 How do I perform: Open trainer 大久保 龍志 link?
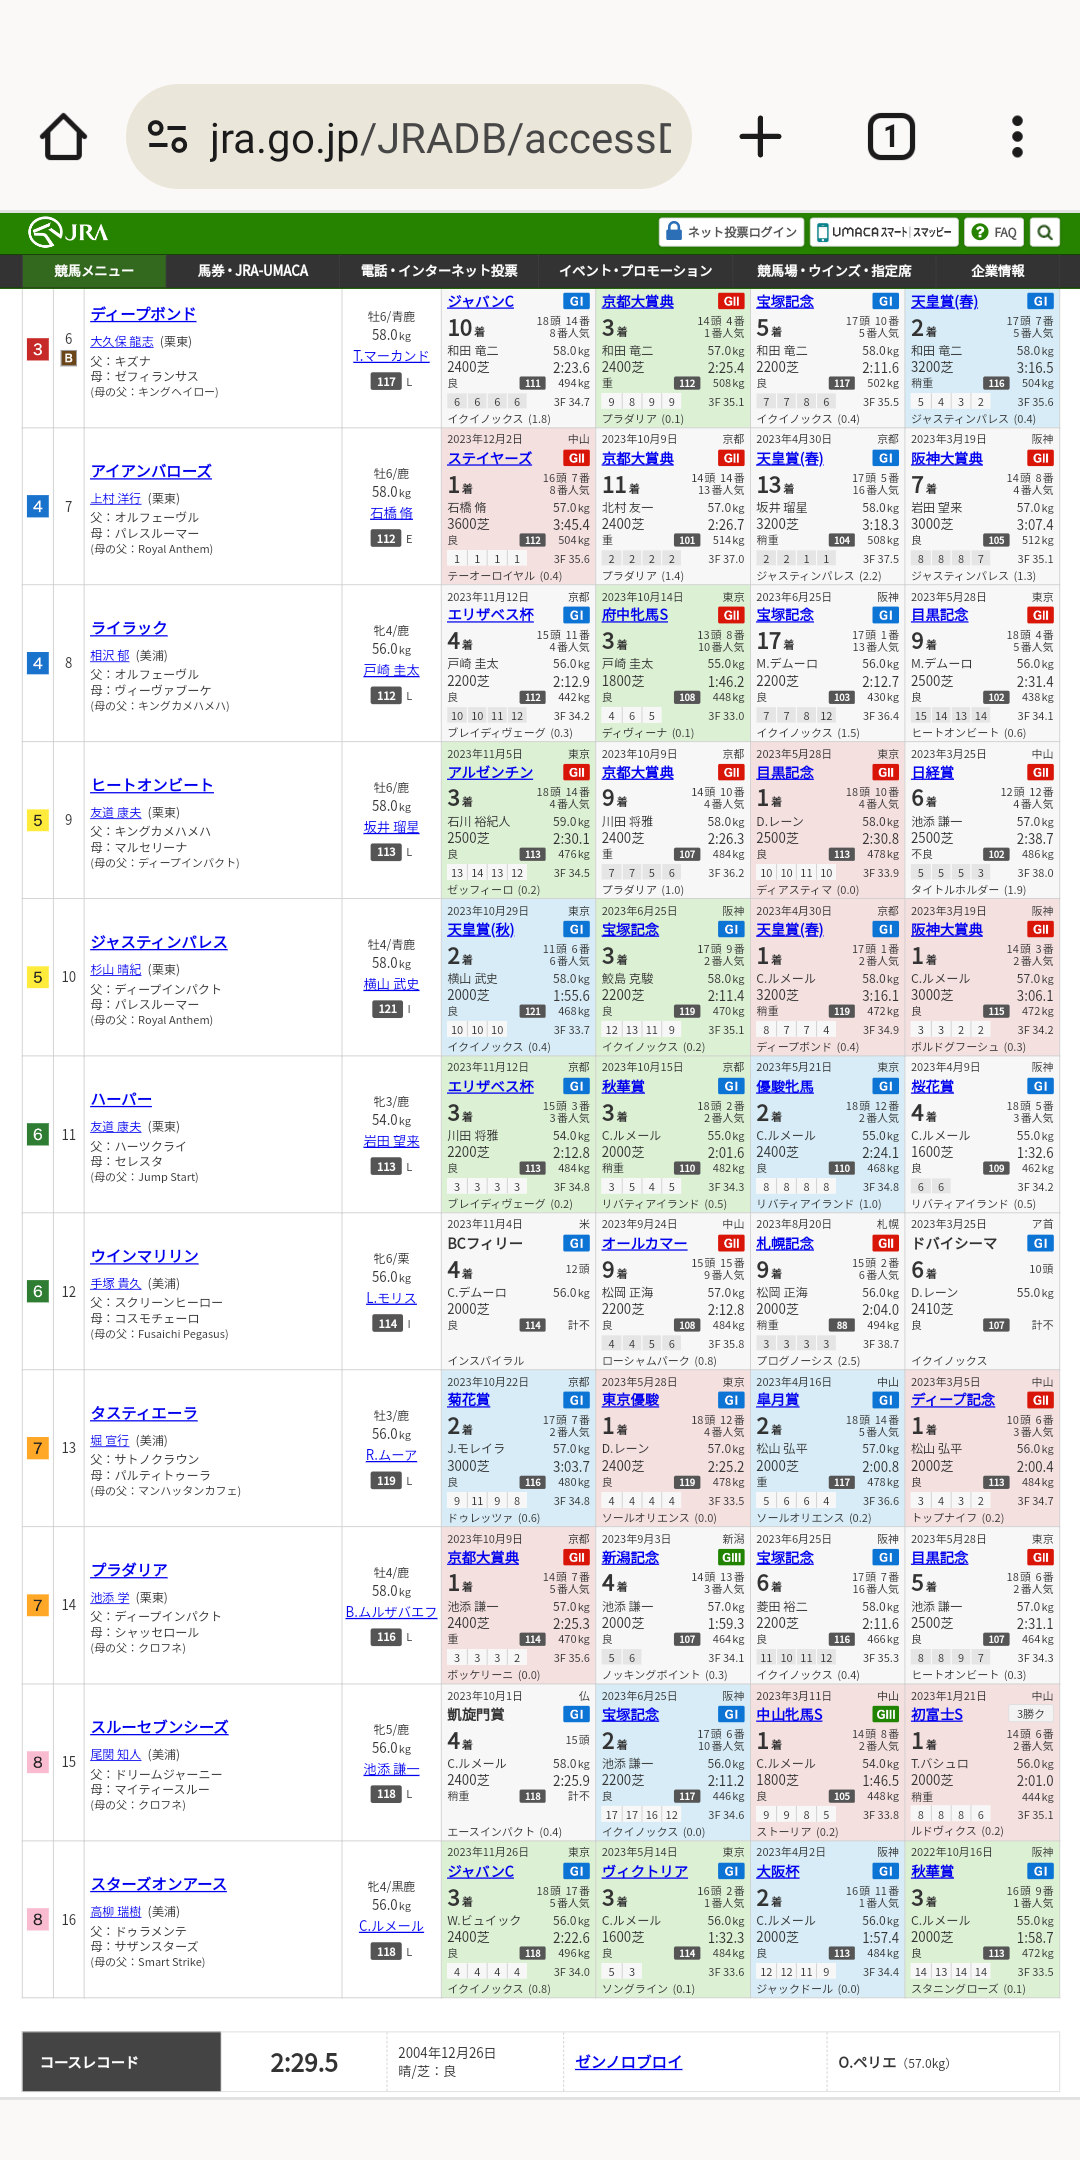coord(122,341)
